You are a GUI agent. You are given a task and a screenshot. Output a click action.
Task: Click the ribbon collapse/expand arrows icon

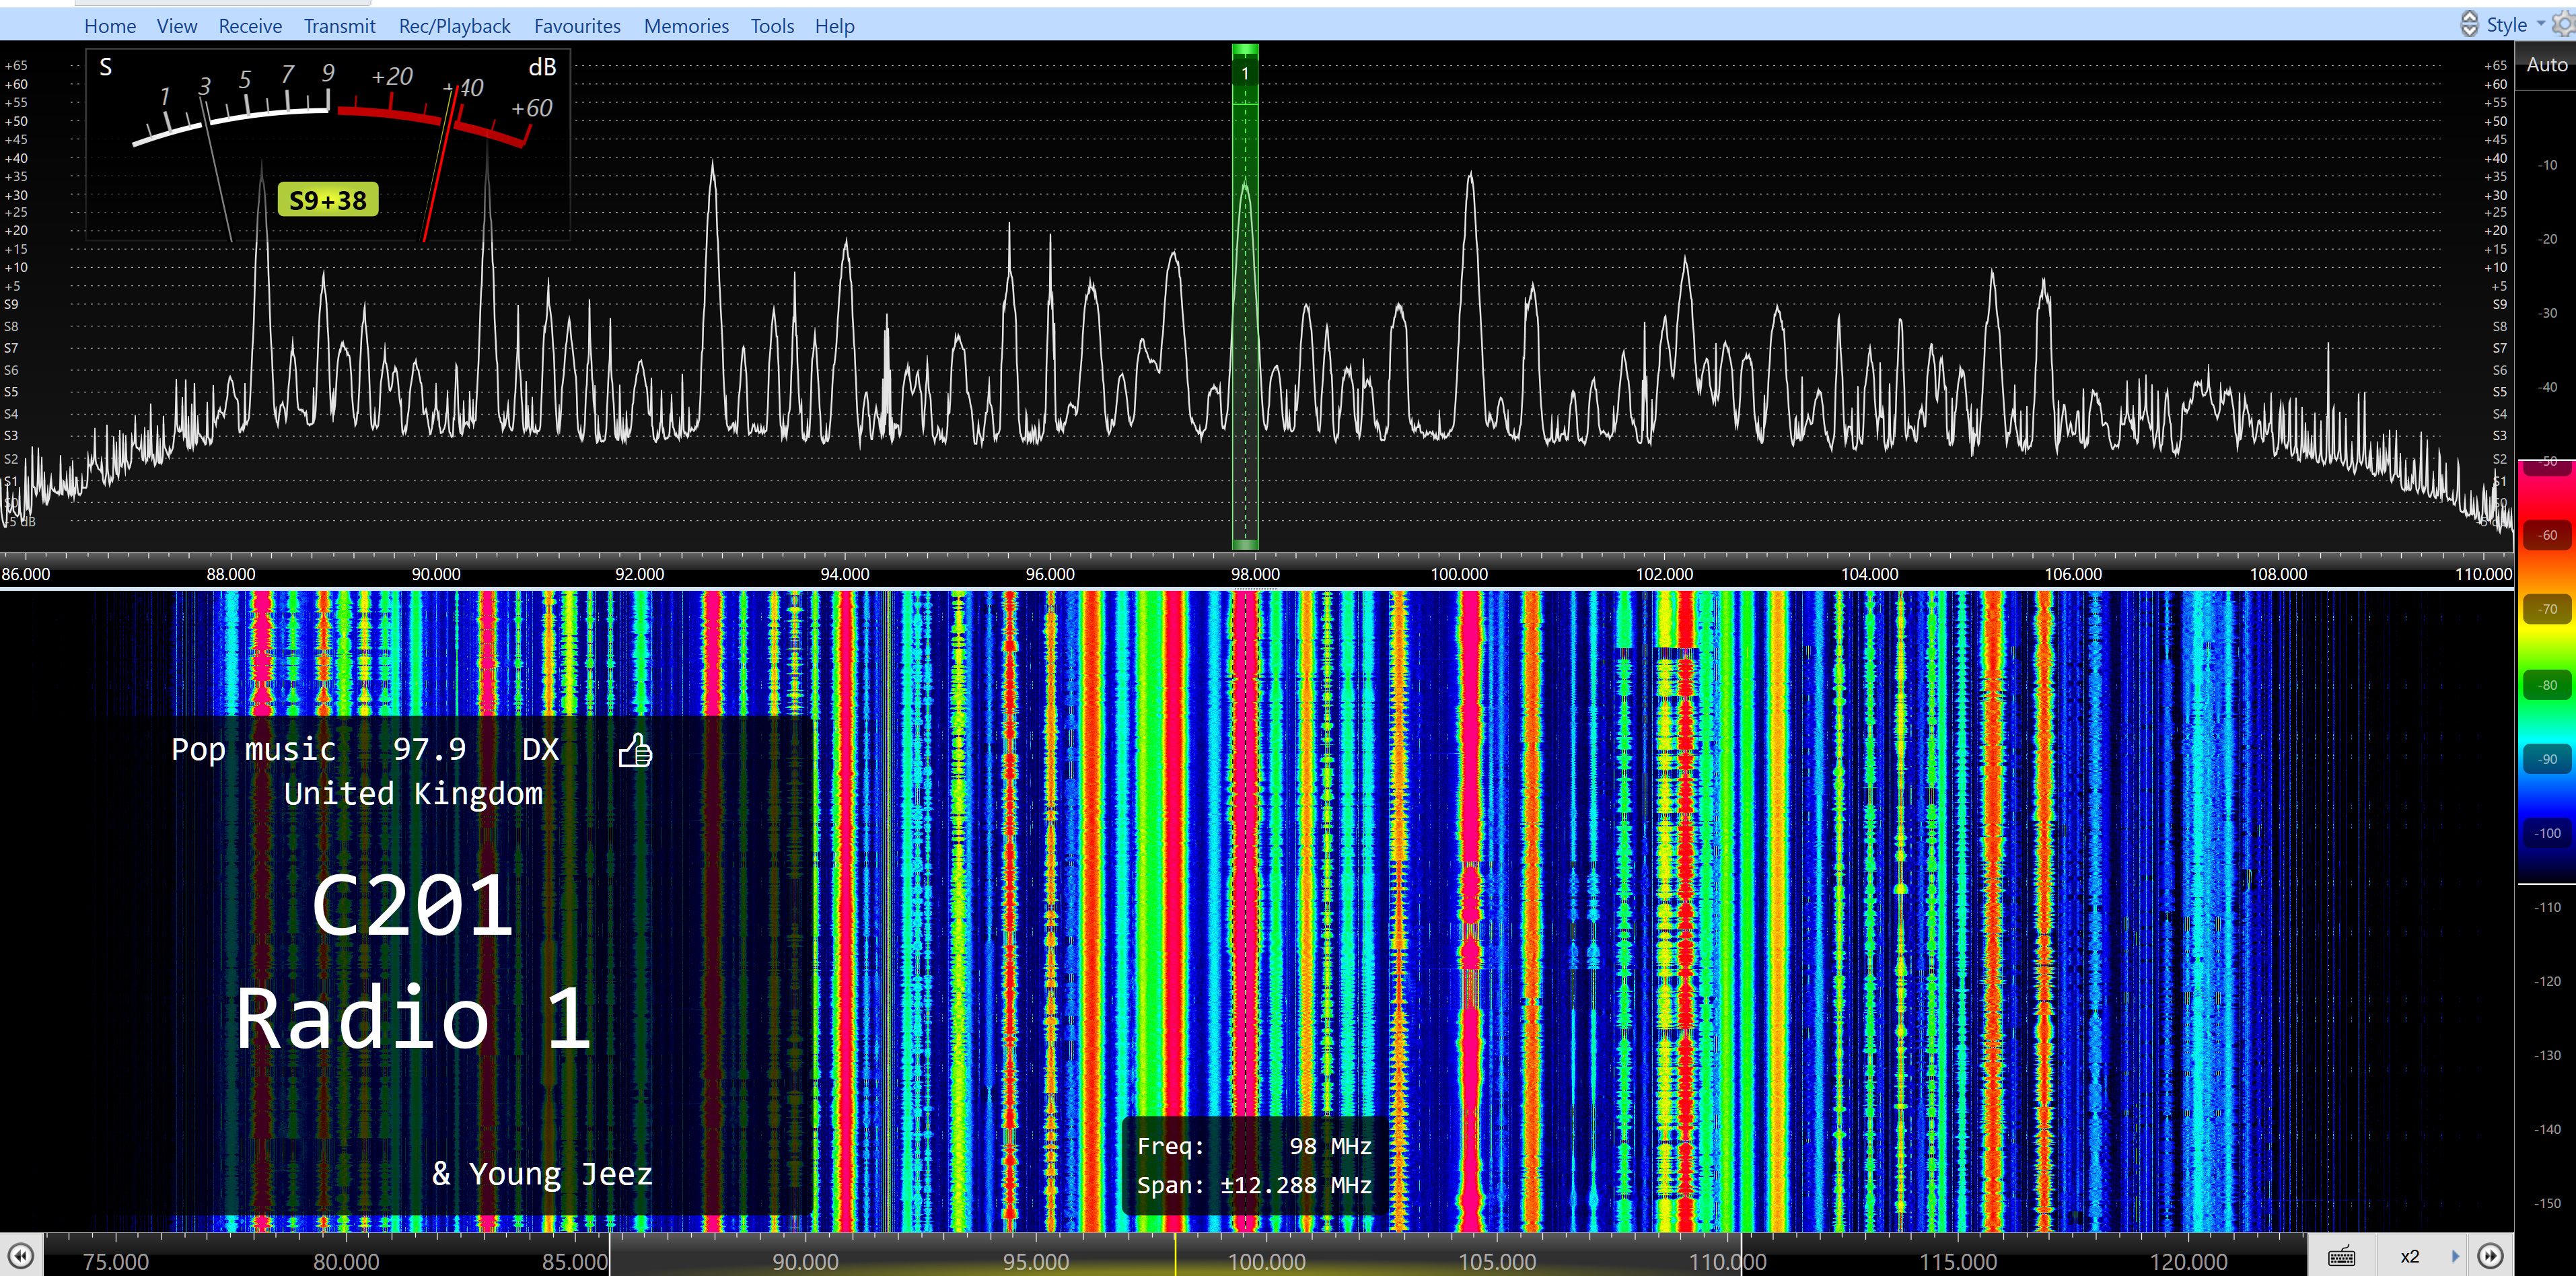[2469, 24]
